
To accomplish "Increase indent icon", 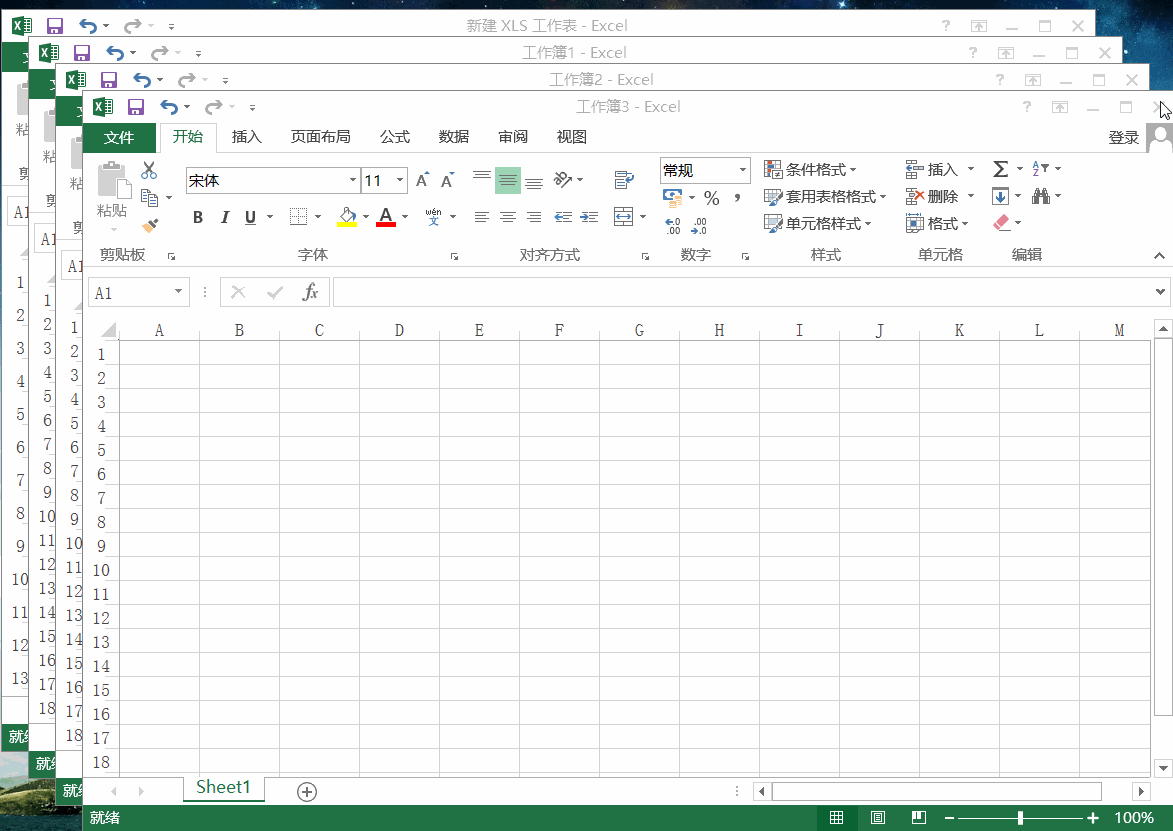I will [x=589, y=217].
